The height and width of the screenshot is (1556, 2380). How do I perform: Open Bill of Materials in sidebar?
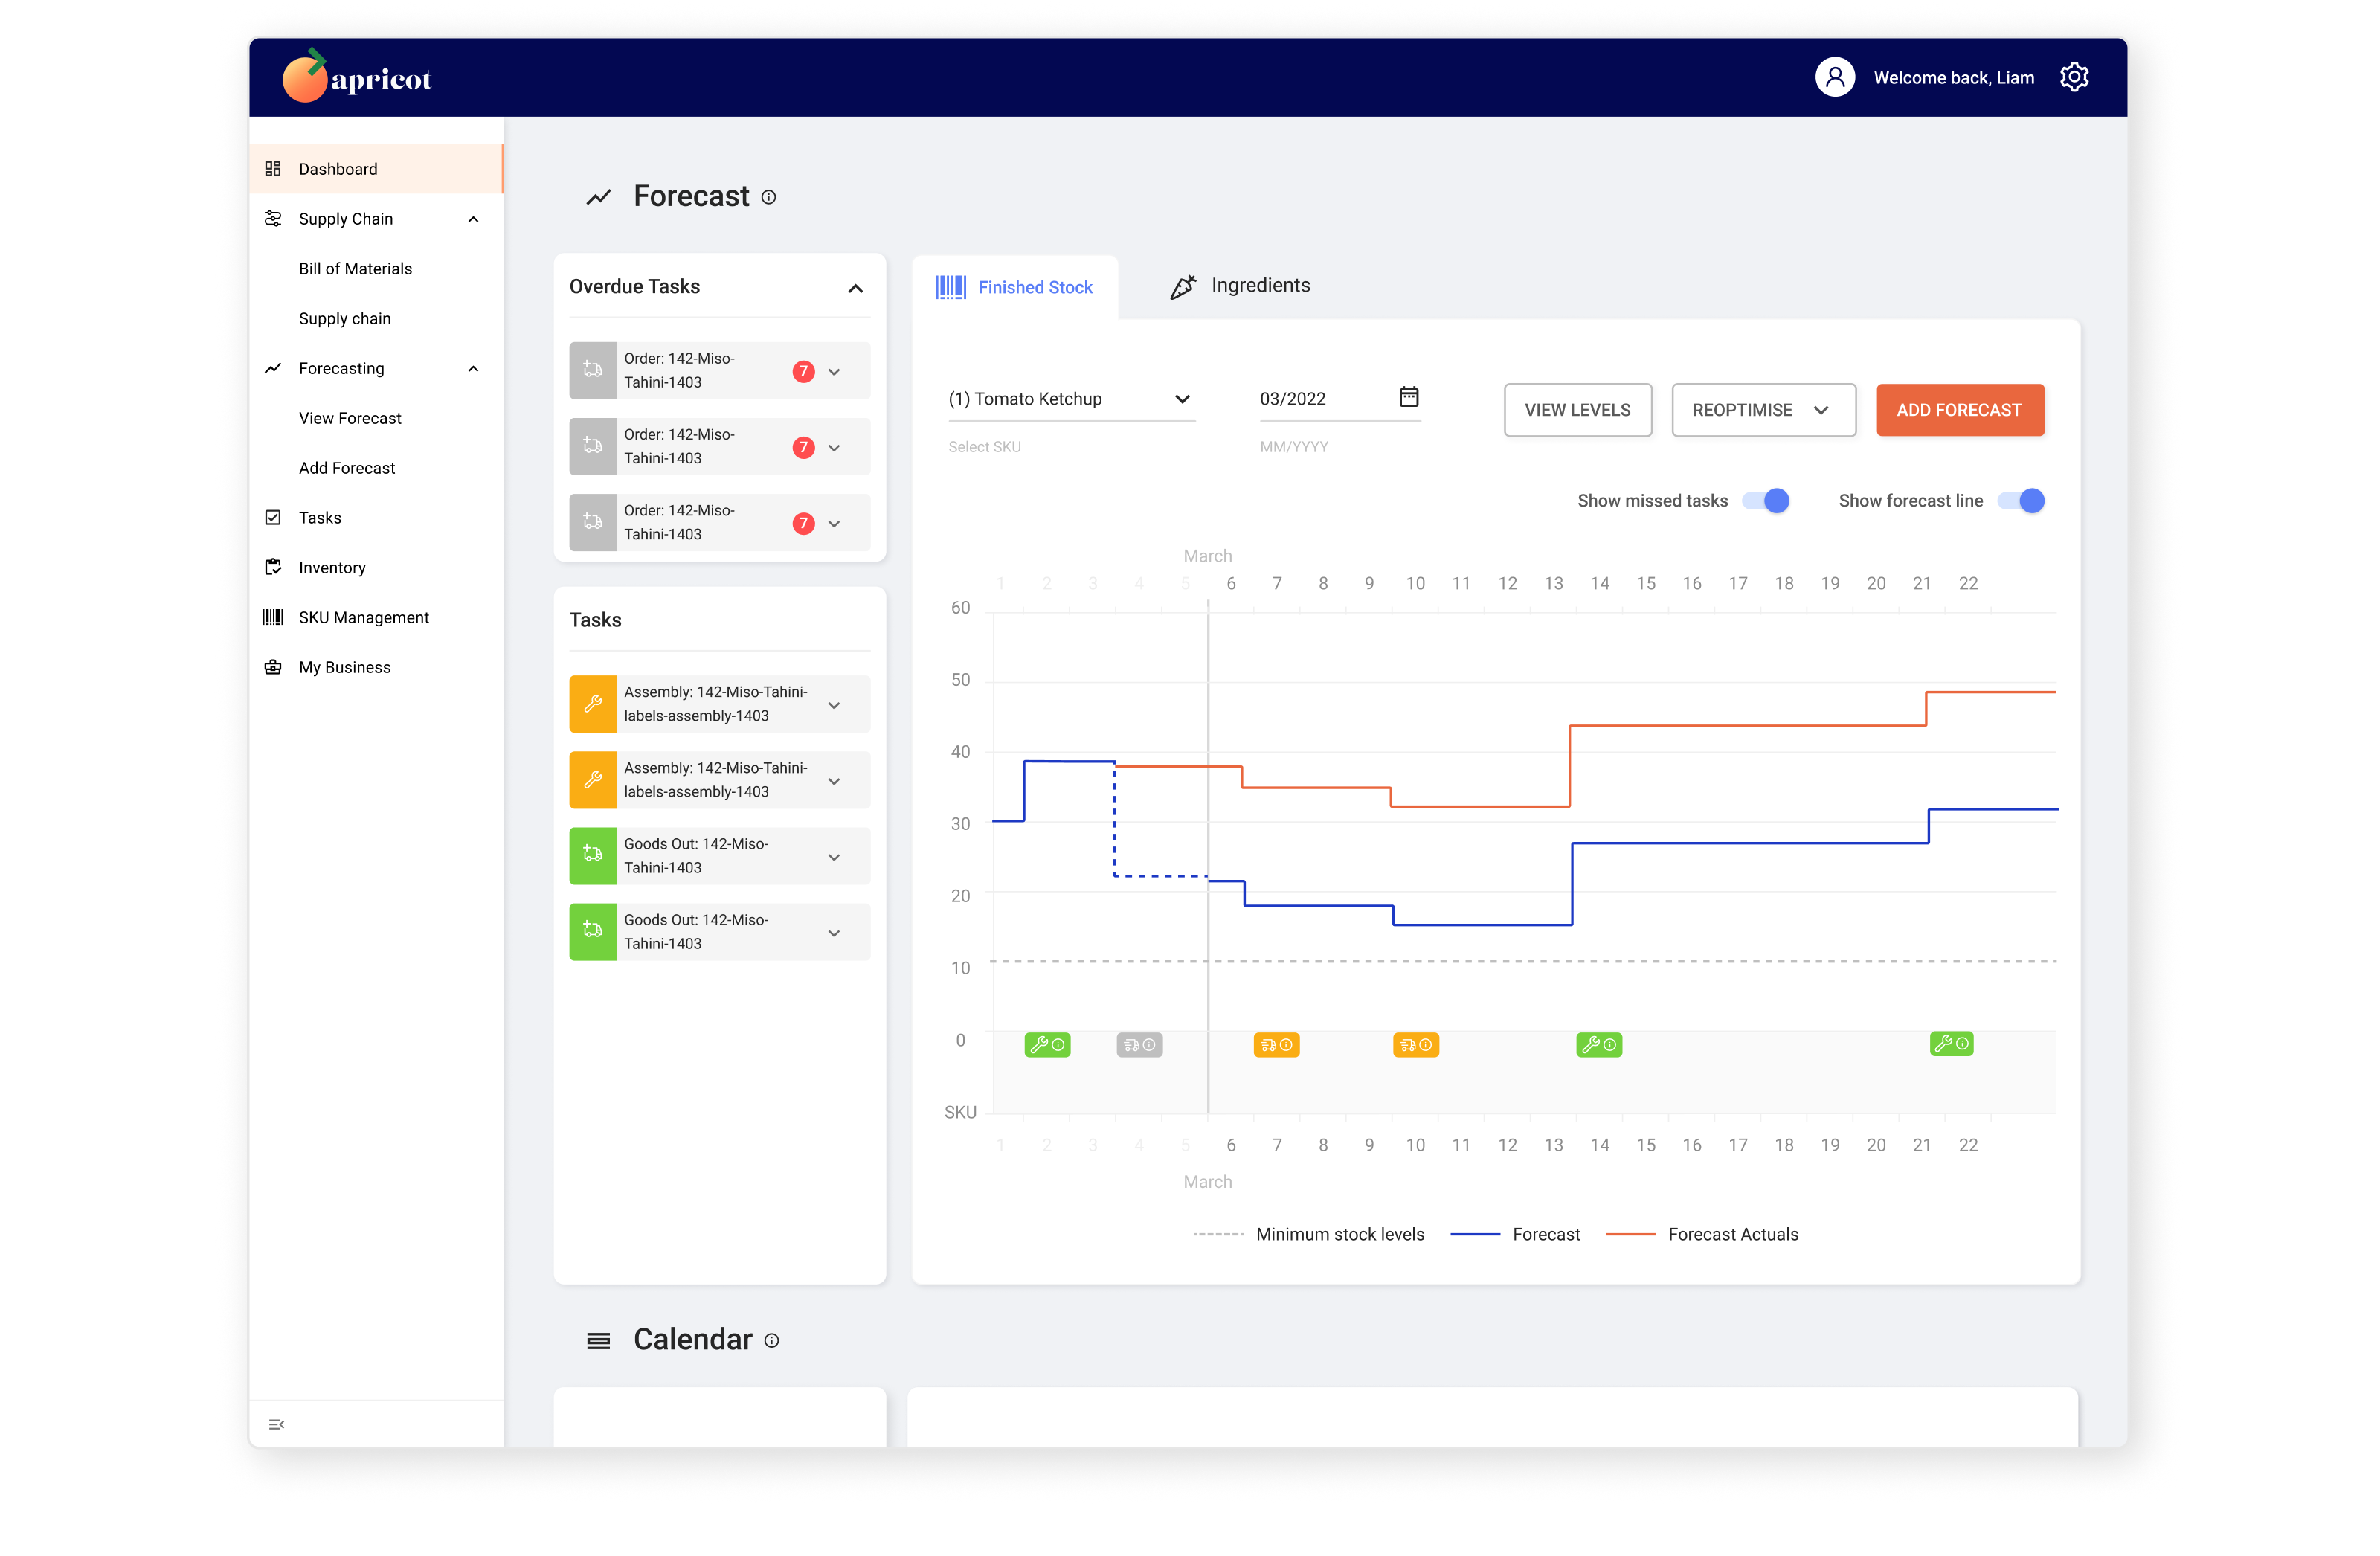point(355,269)
